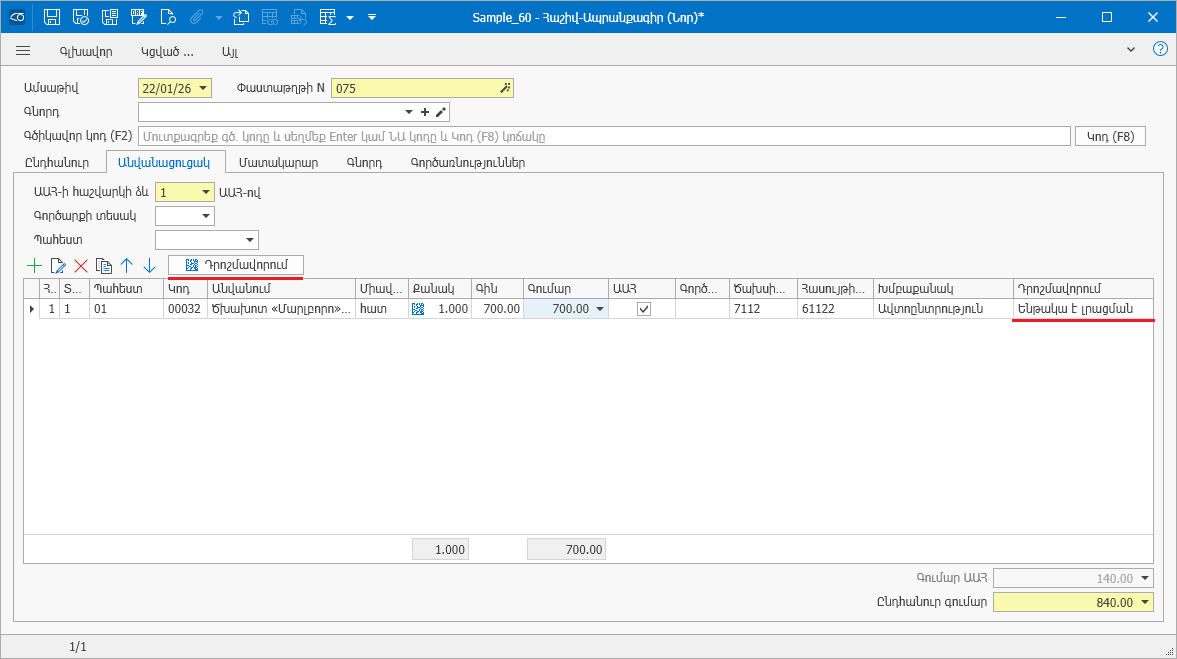Click the Կոդ (F8) button
The image size is (1177, 659).
tap(1109, 137)
